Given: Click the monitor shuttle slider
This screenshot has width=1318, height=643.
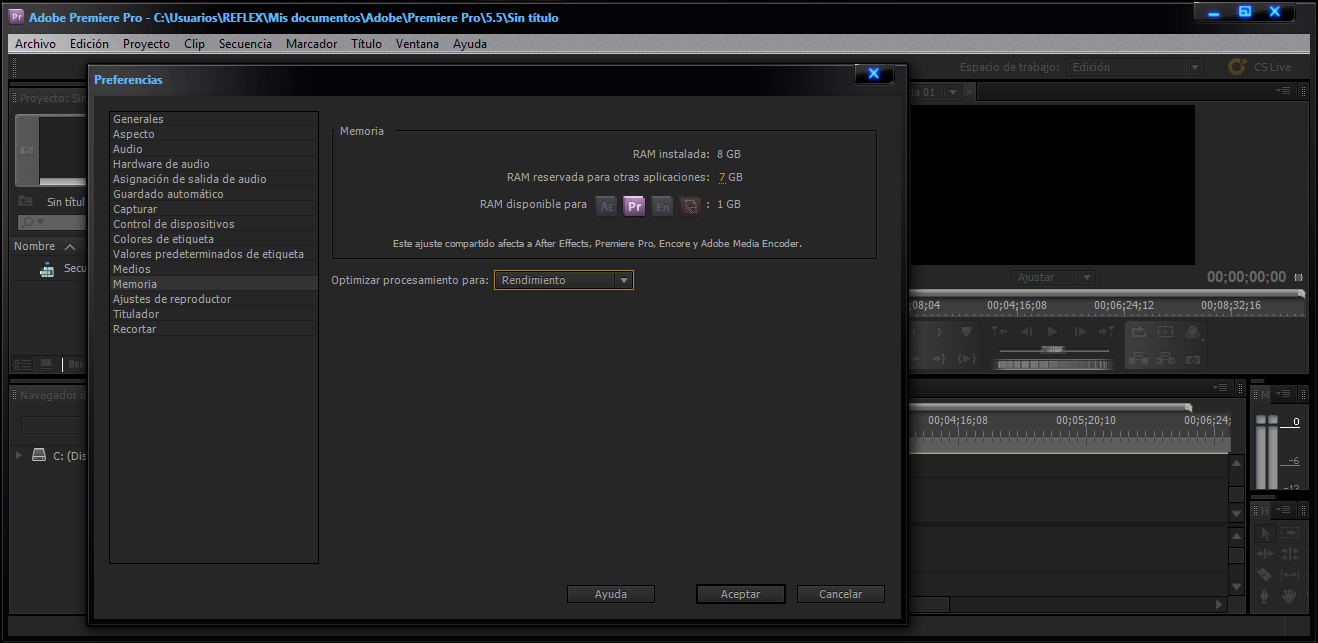Looking at the screenshot, I should point(1053,350).
